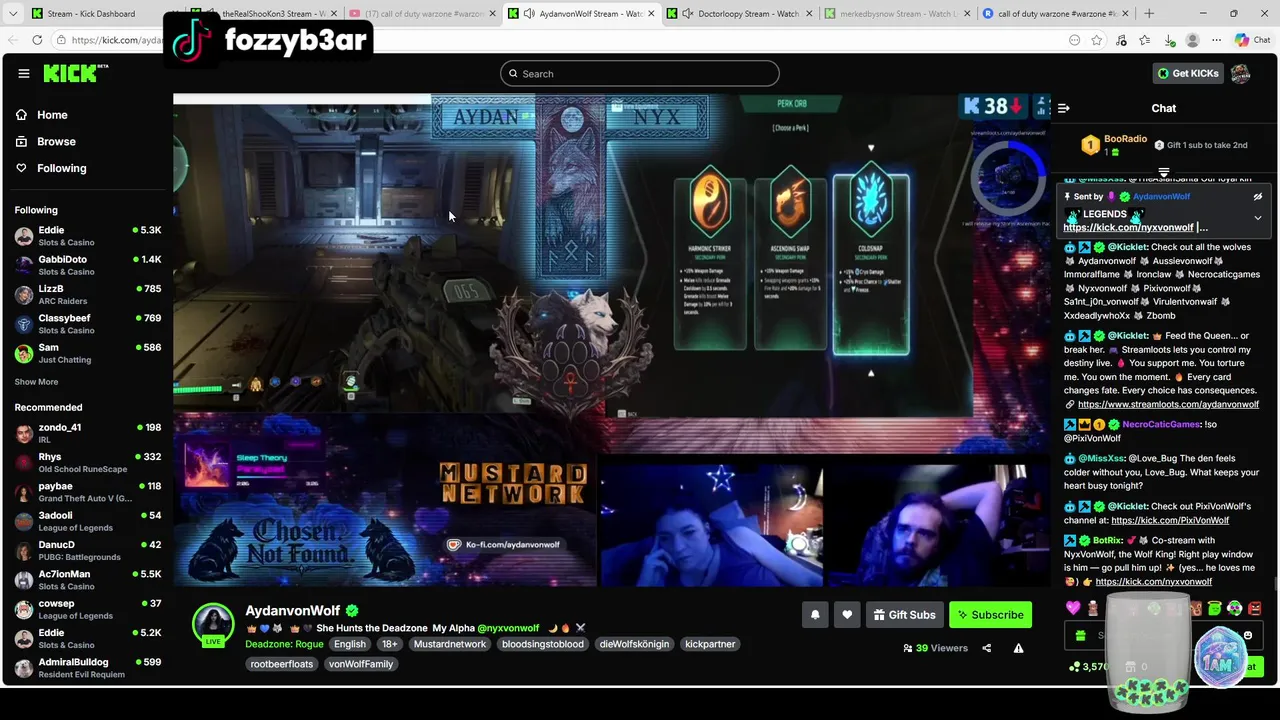This screenshot has width=1280, height=720.
Task: Click the Get KICKs button
Action: click(x=1188, y=73)
